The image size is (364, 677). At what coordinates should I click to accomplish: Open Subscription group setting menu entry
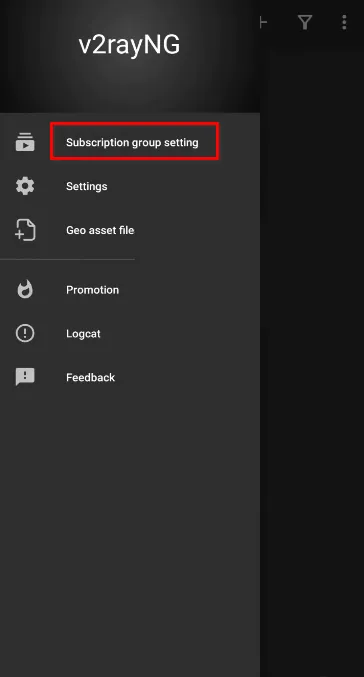[x=130, y=142]
